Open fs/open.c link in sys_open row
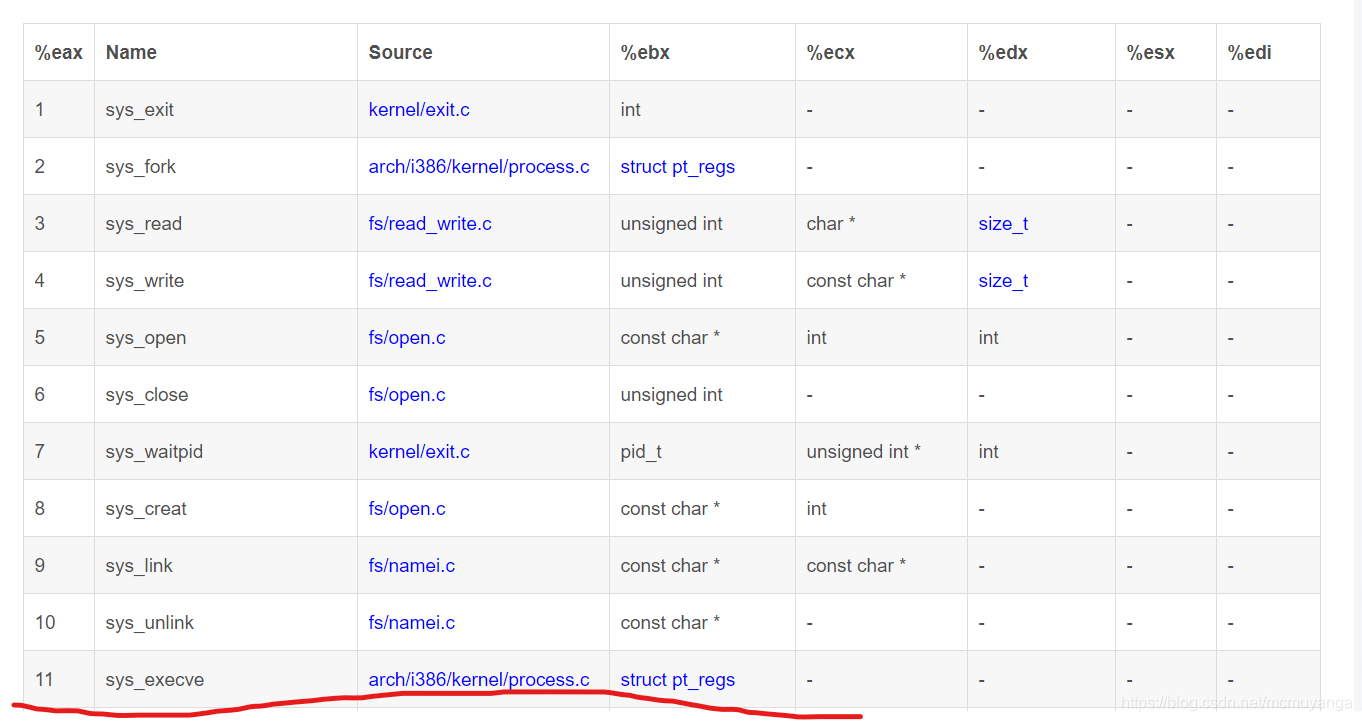This screenshot has width=1362, height=721. [407, 338]
